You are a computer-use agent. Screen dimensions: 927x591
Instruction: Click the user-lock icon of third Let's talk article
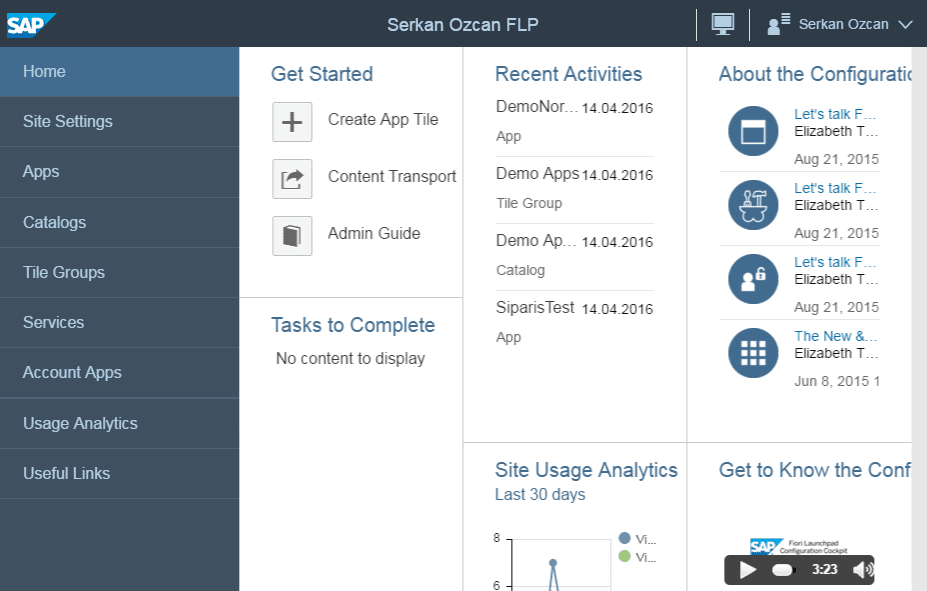[753, 279]
